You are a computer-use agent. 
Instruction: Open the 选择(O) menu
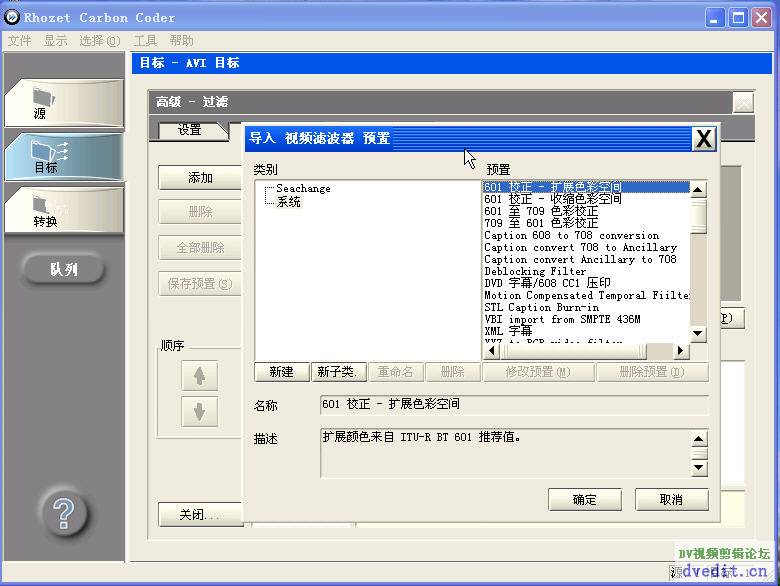pyautogui.click(x=99, y=40)
